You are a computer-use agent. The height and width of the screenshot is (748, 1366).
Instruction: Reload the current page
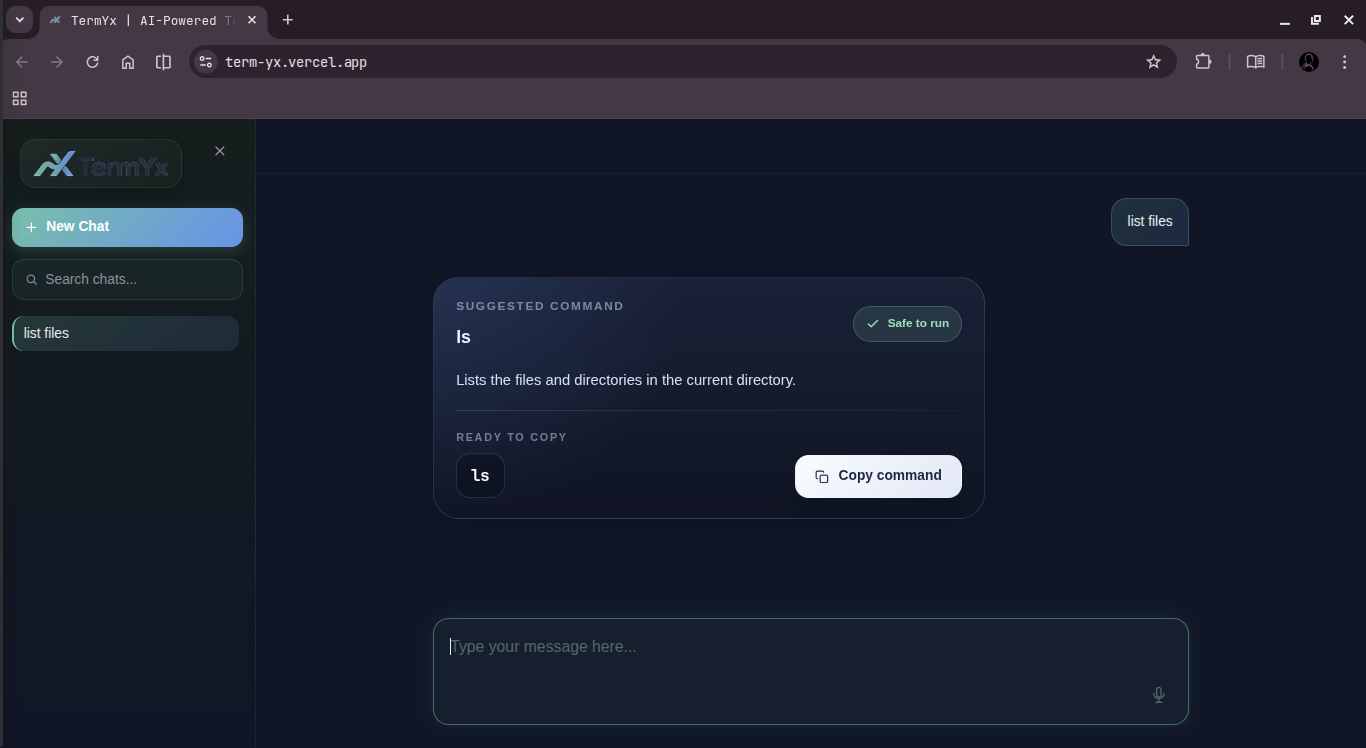click(92, 62)
